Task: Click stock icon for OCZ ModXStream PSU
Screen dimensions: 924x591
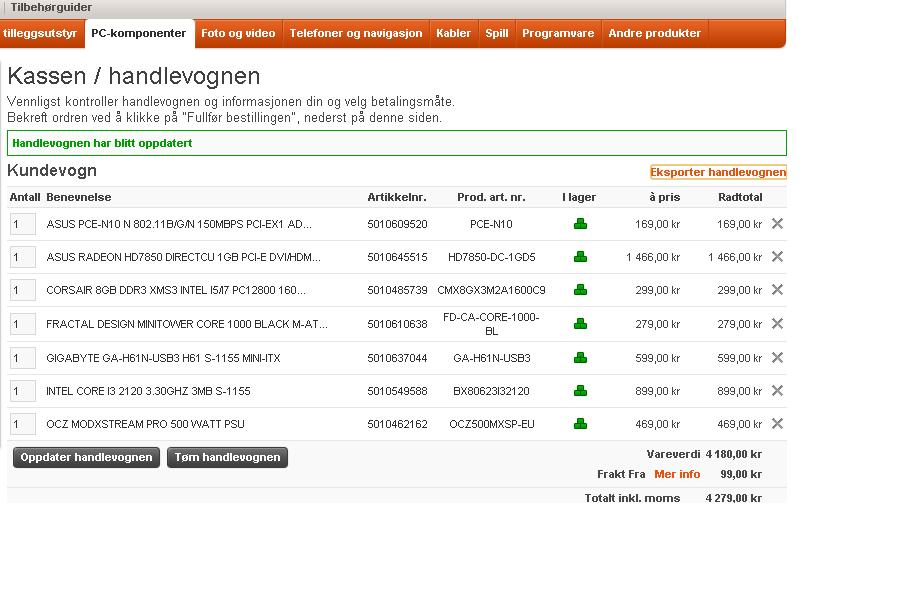Action: 580,424
